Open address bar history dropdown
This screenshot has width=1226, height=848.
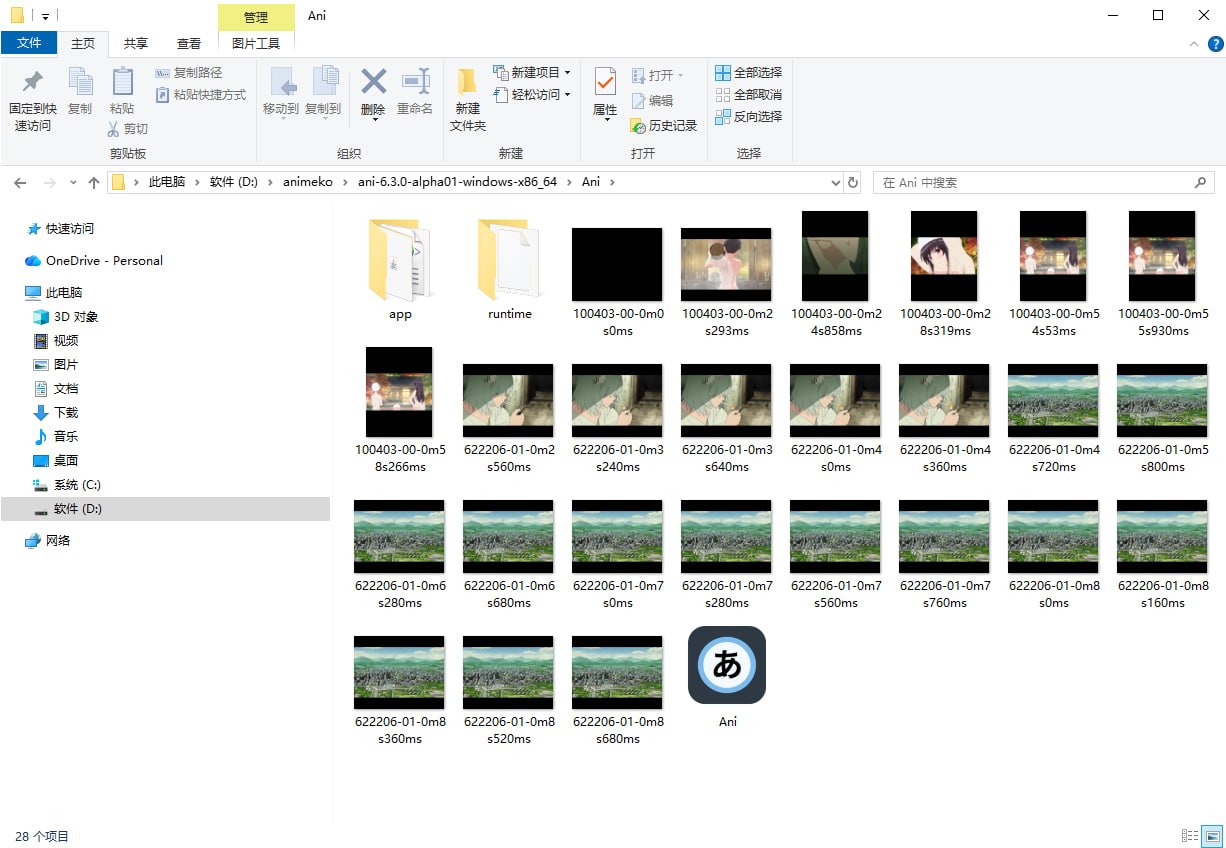click(x=836, y=183)
